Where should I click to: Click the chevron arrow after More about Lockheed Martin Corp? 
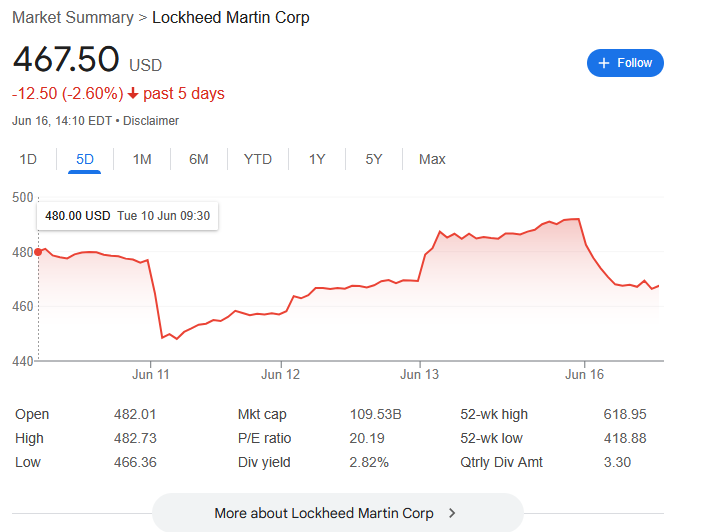[x=452, y=513]
